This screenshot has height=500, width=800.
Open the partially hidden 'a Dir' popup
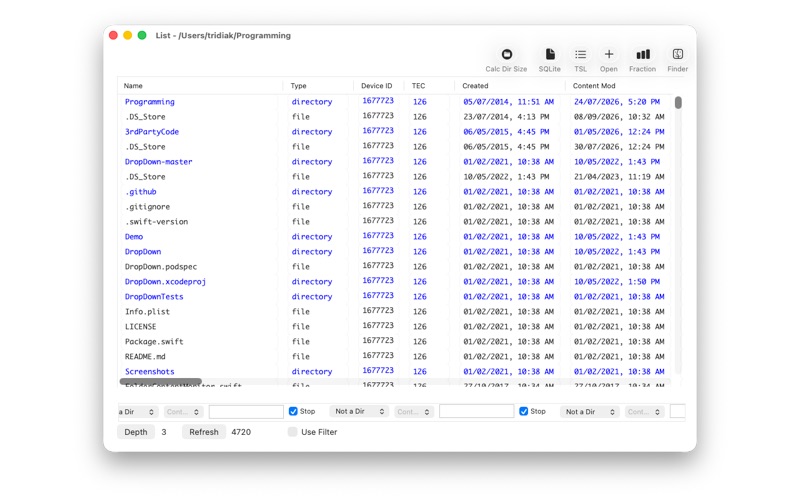136,412
